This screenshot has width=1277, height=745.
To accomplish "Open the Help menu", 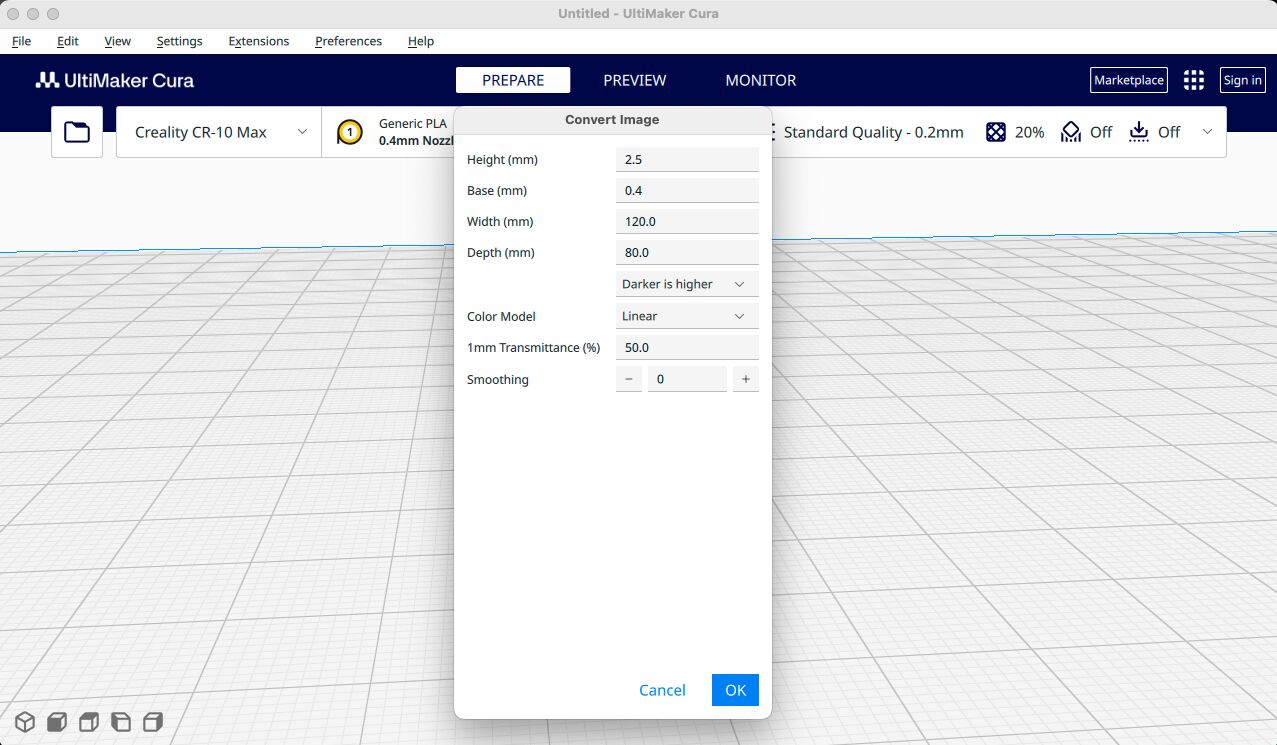I will pos(421,41).
